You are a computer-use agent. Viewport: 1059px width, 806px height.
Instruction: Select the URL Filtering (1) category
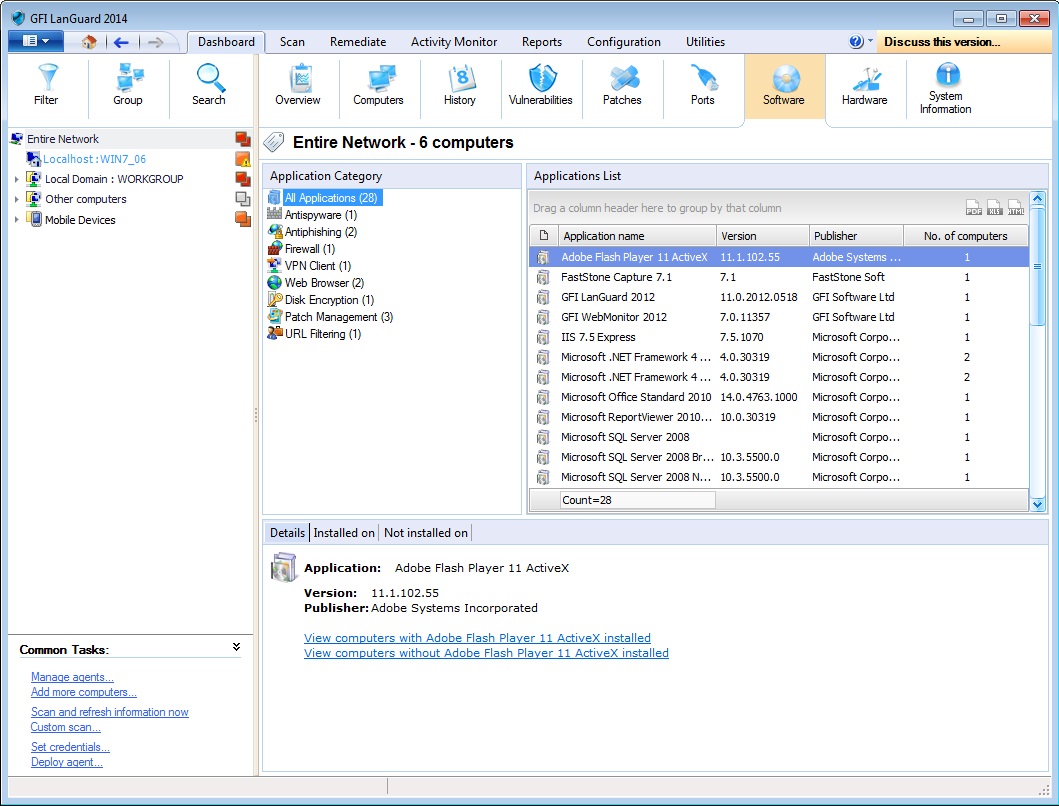(x=323, y=334)
